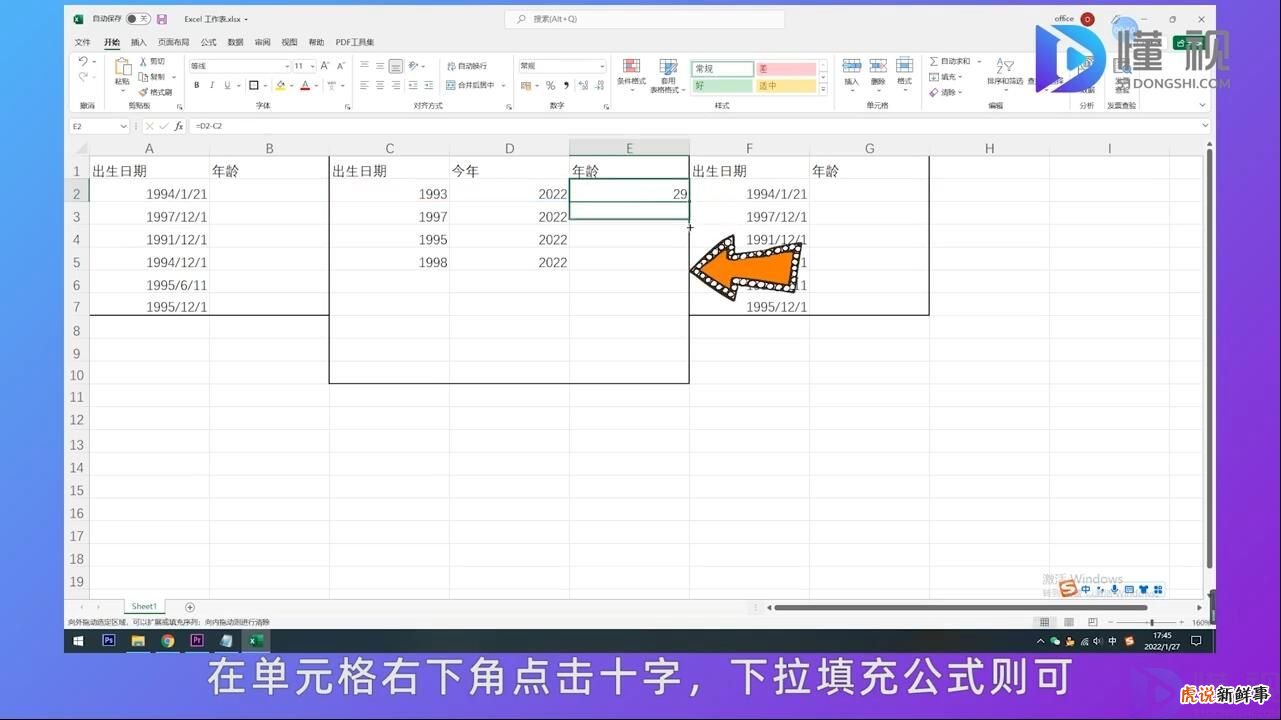
Task: Apply bold formatting to selected cell
Action: [x=196, y=84]
